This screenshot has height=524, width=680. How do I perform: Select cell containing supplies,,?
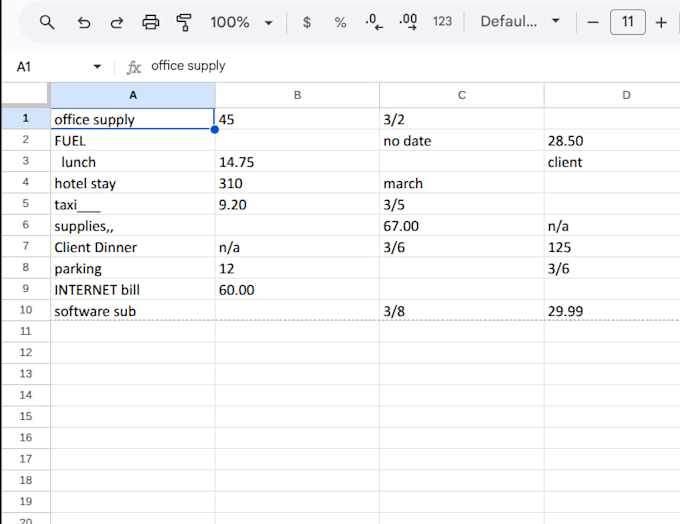coord(133,225)
